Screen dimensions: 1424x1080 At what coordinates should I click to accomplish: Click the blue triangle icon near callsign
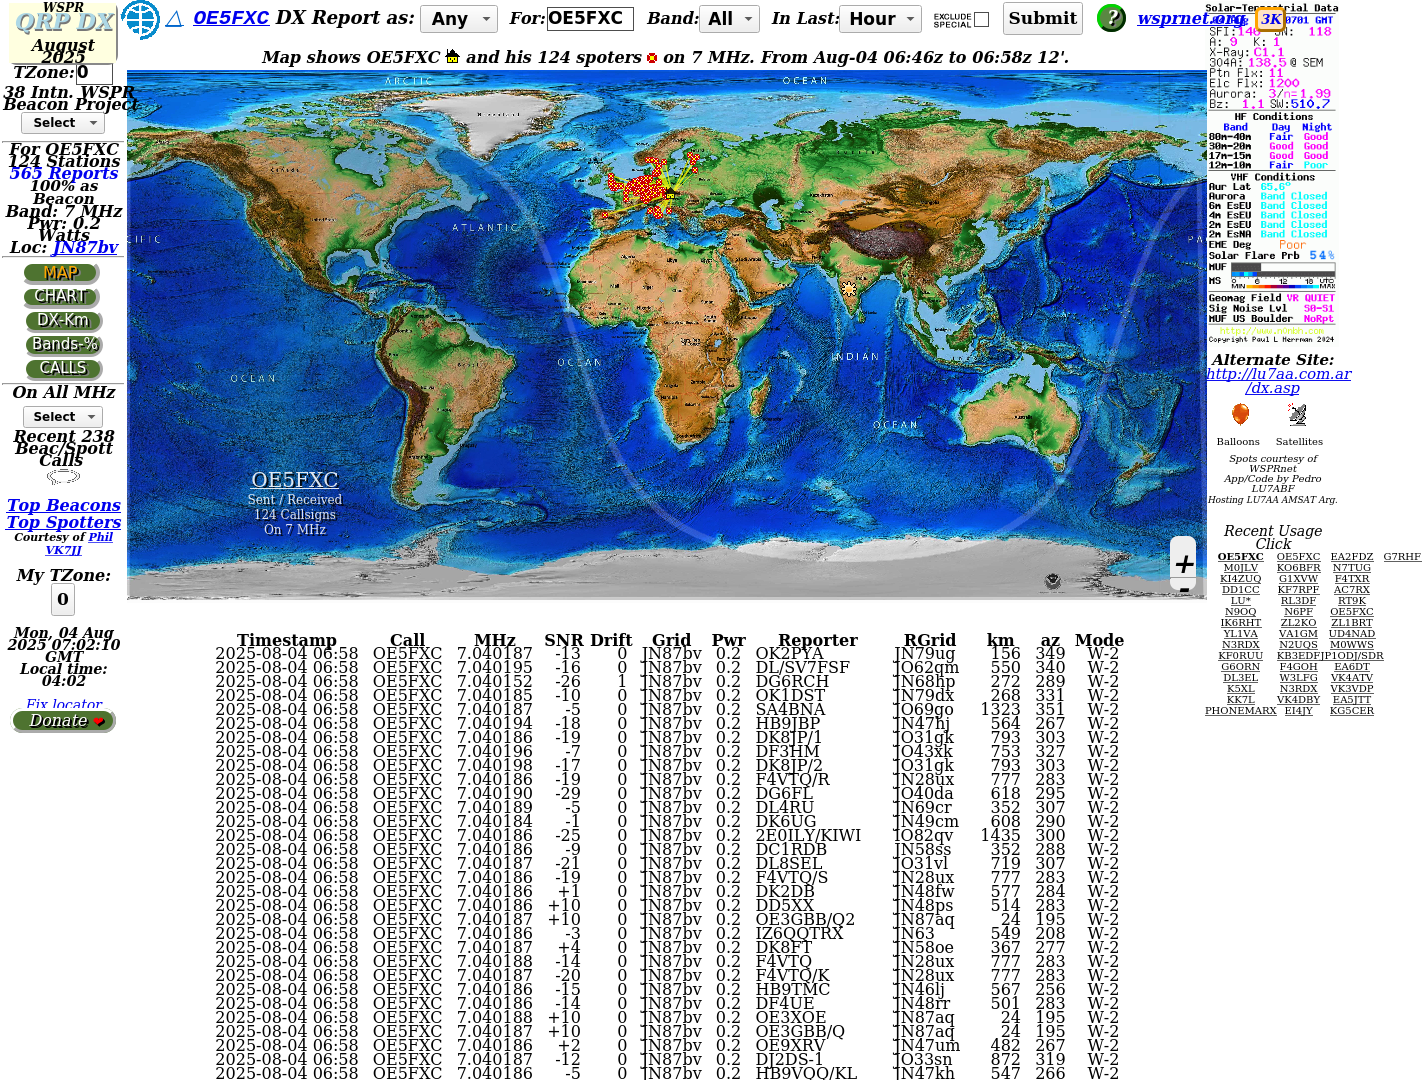pyautogui.click(x=175, y=19)
